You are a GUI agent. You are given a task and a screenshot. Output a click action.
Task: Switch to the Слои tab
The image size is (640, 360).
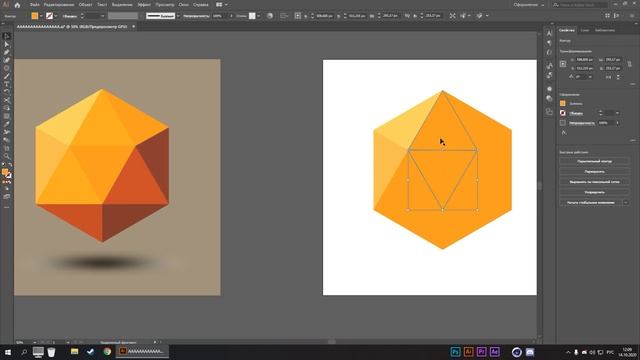[x=585, y=30]
